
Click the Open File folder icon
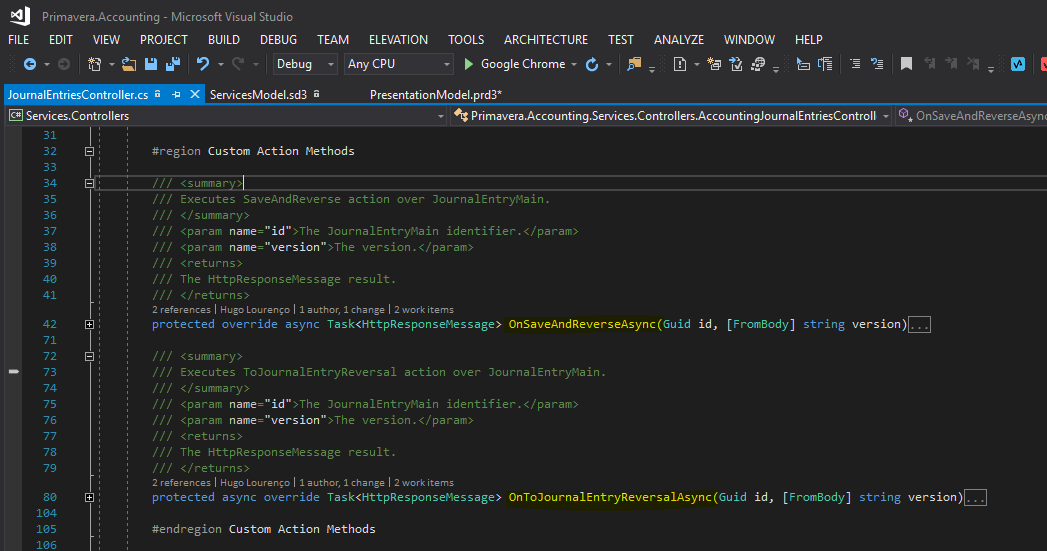[129, 64]
